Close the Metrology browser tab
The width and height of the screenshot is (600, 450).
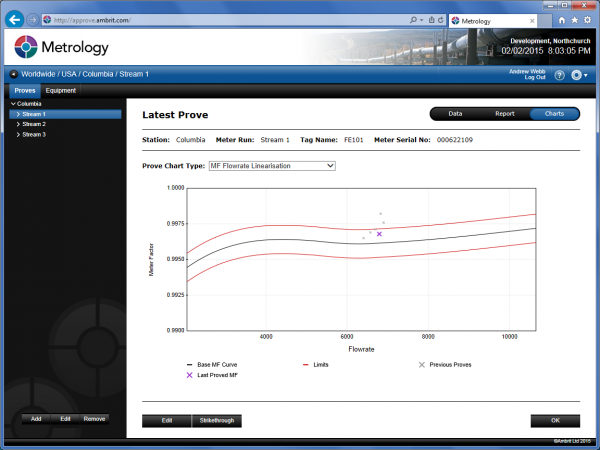pyautogui.click(x=532, y=21)
